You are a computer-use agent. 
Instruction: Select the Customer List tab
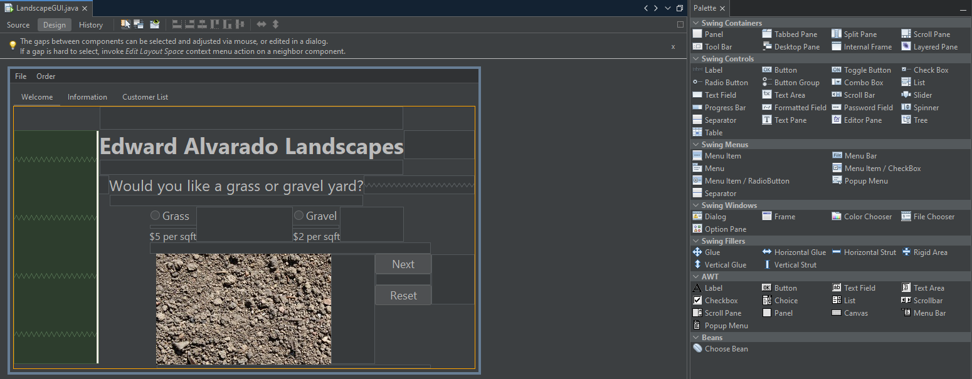tap(145, 97)
